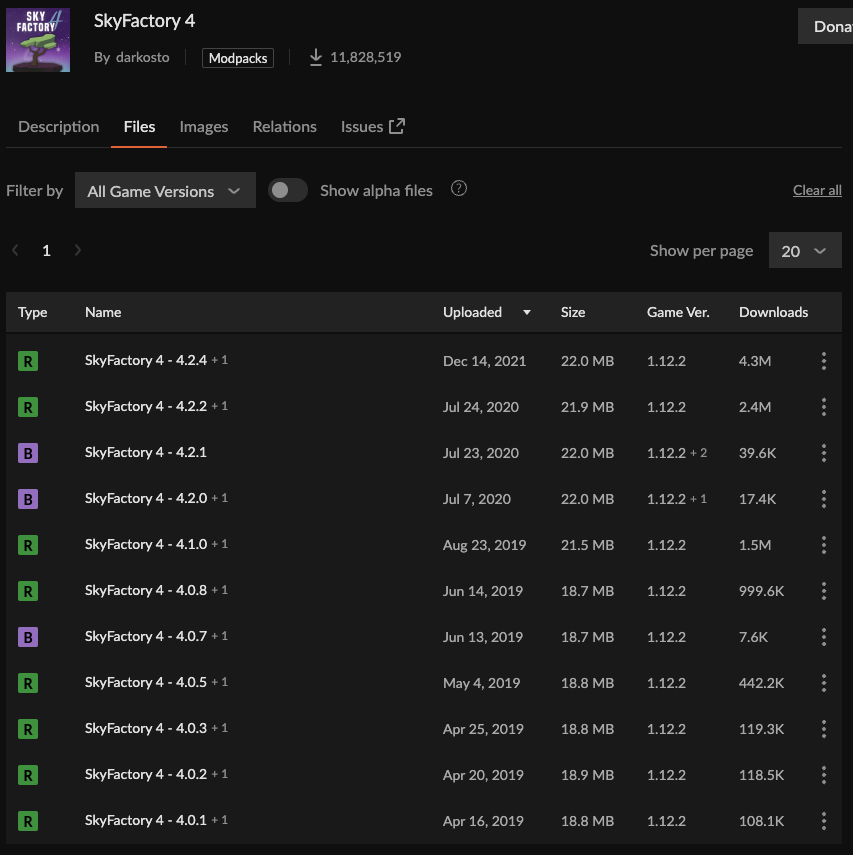Open the file SkyFactory 4 - 4.0.3
This screenshot has height=855, width=853.
[x=146, y=728]
